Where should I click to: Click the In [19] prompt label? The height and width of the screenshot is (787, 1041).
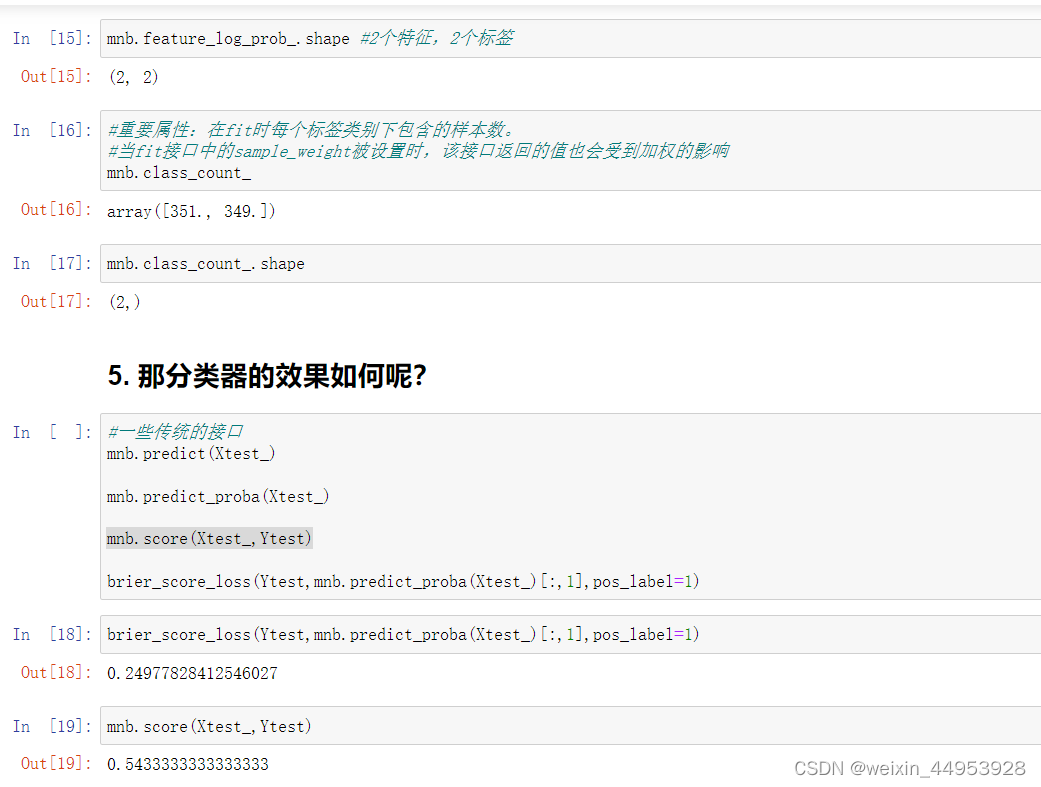[x=52, y=726]
